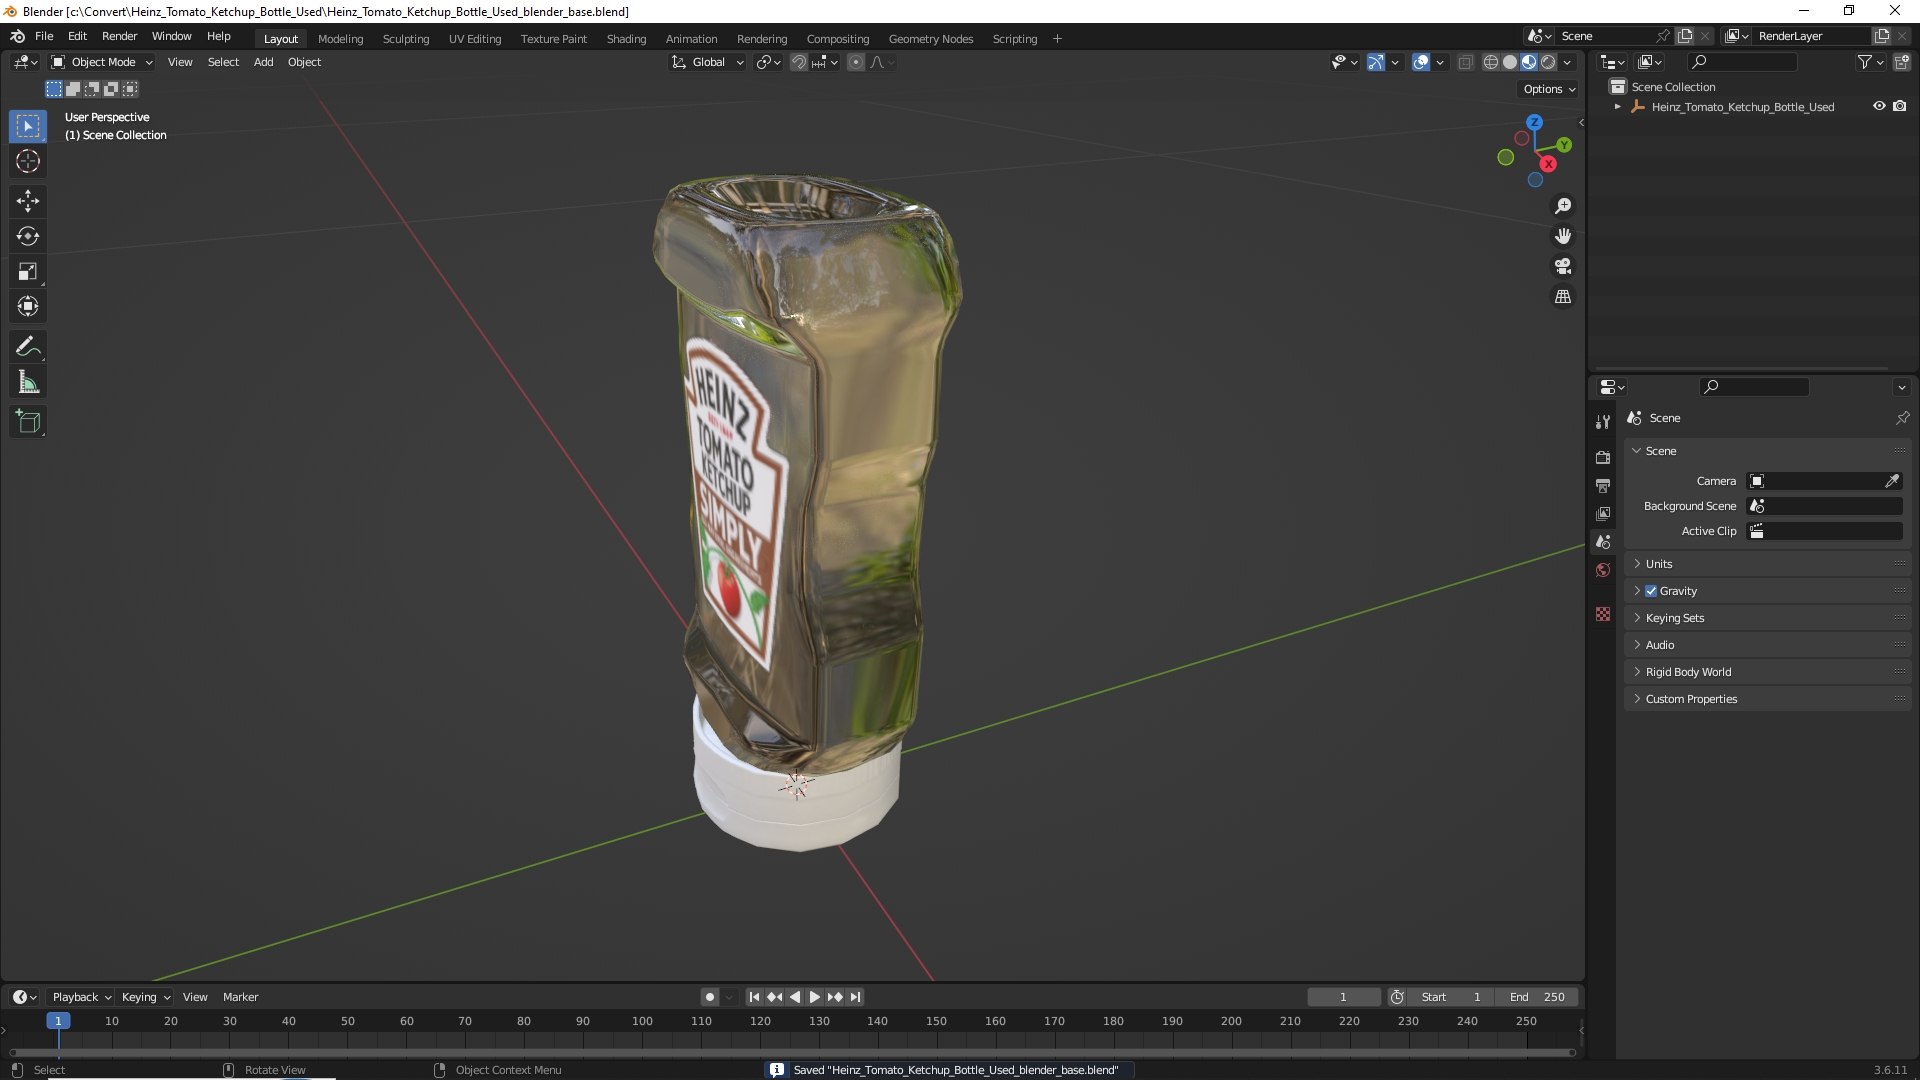
Task: Choose the Measure tool
Action: tap(28, 382)
